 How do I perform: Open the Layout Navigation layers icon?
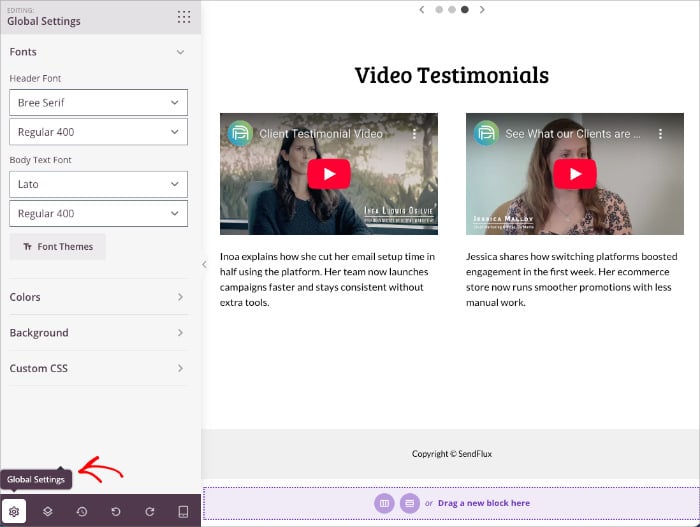click(48, 511)
